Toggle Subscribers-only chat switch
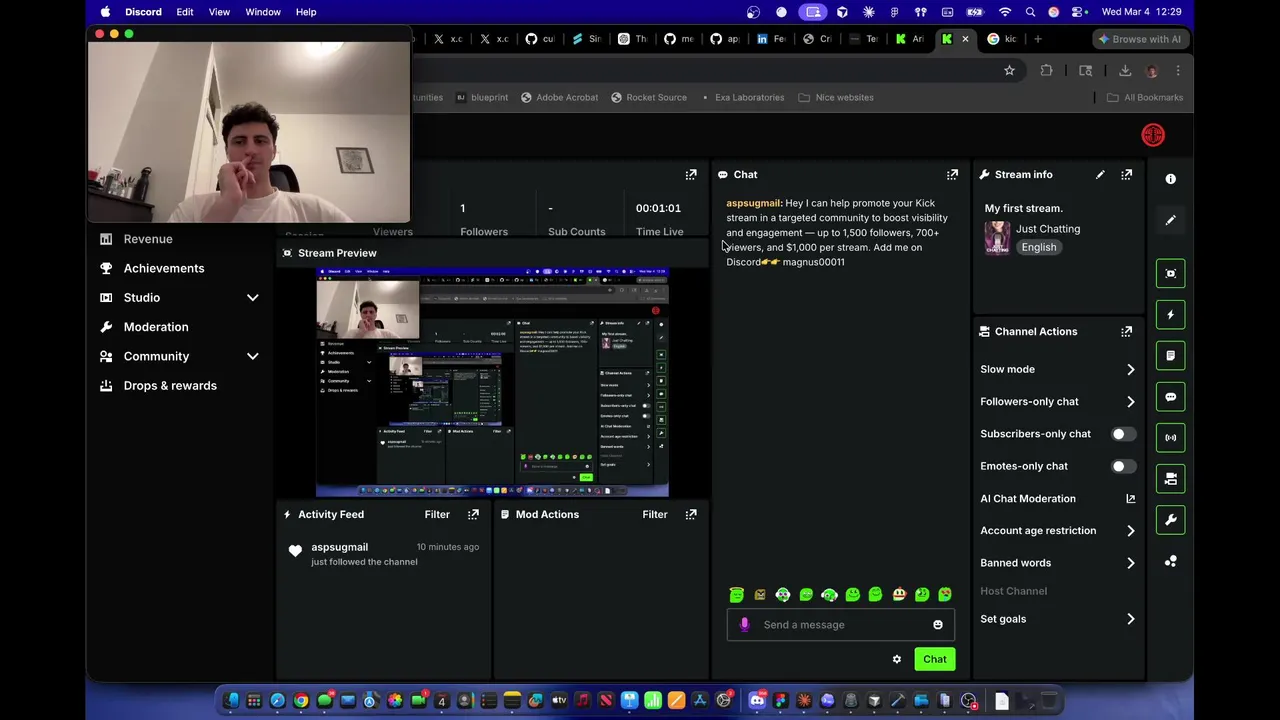This screenshot has width=1280, height=720. (x=1123, y=434)
